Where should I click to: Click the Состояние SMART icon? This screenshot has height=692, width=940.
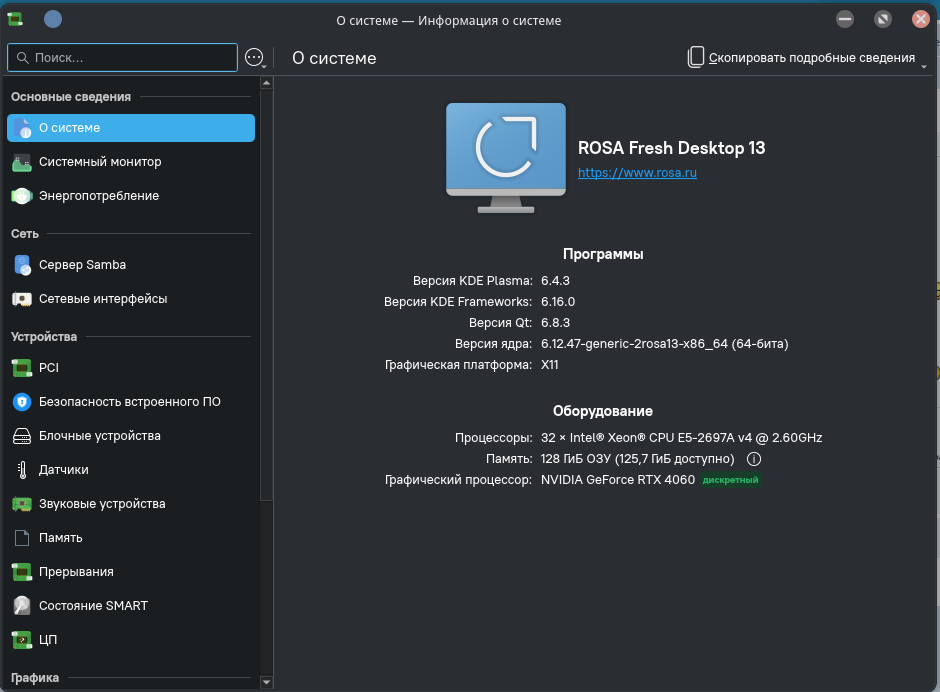point(22,606)
